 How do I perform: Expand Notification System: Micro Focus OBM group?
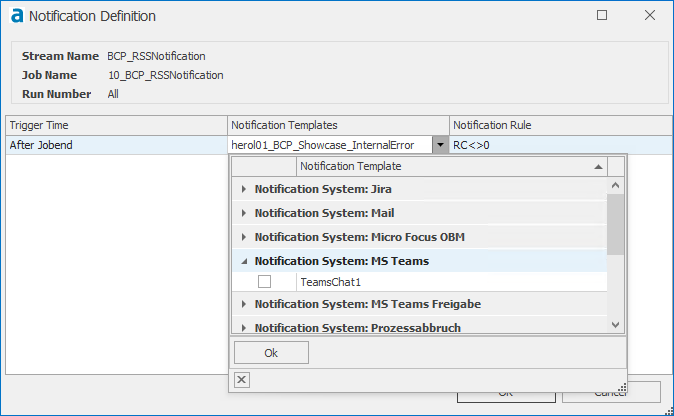coord(244,237)
